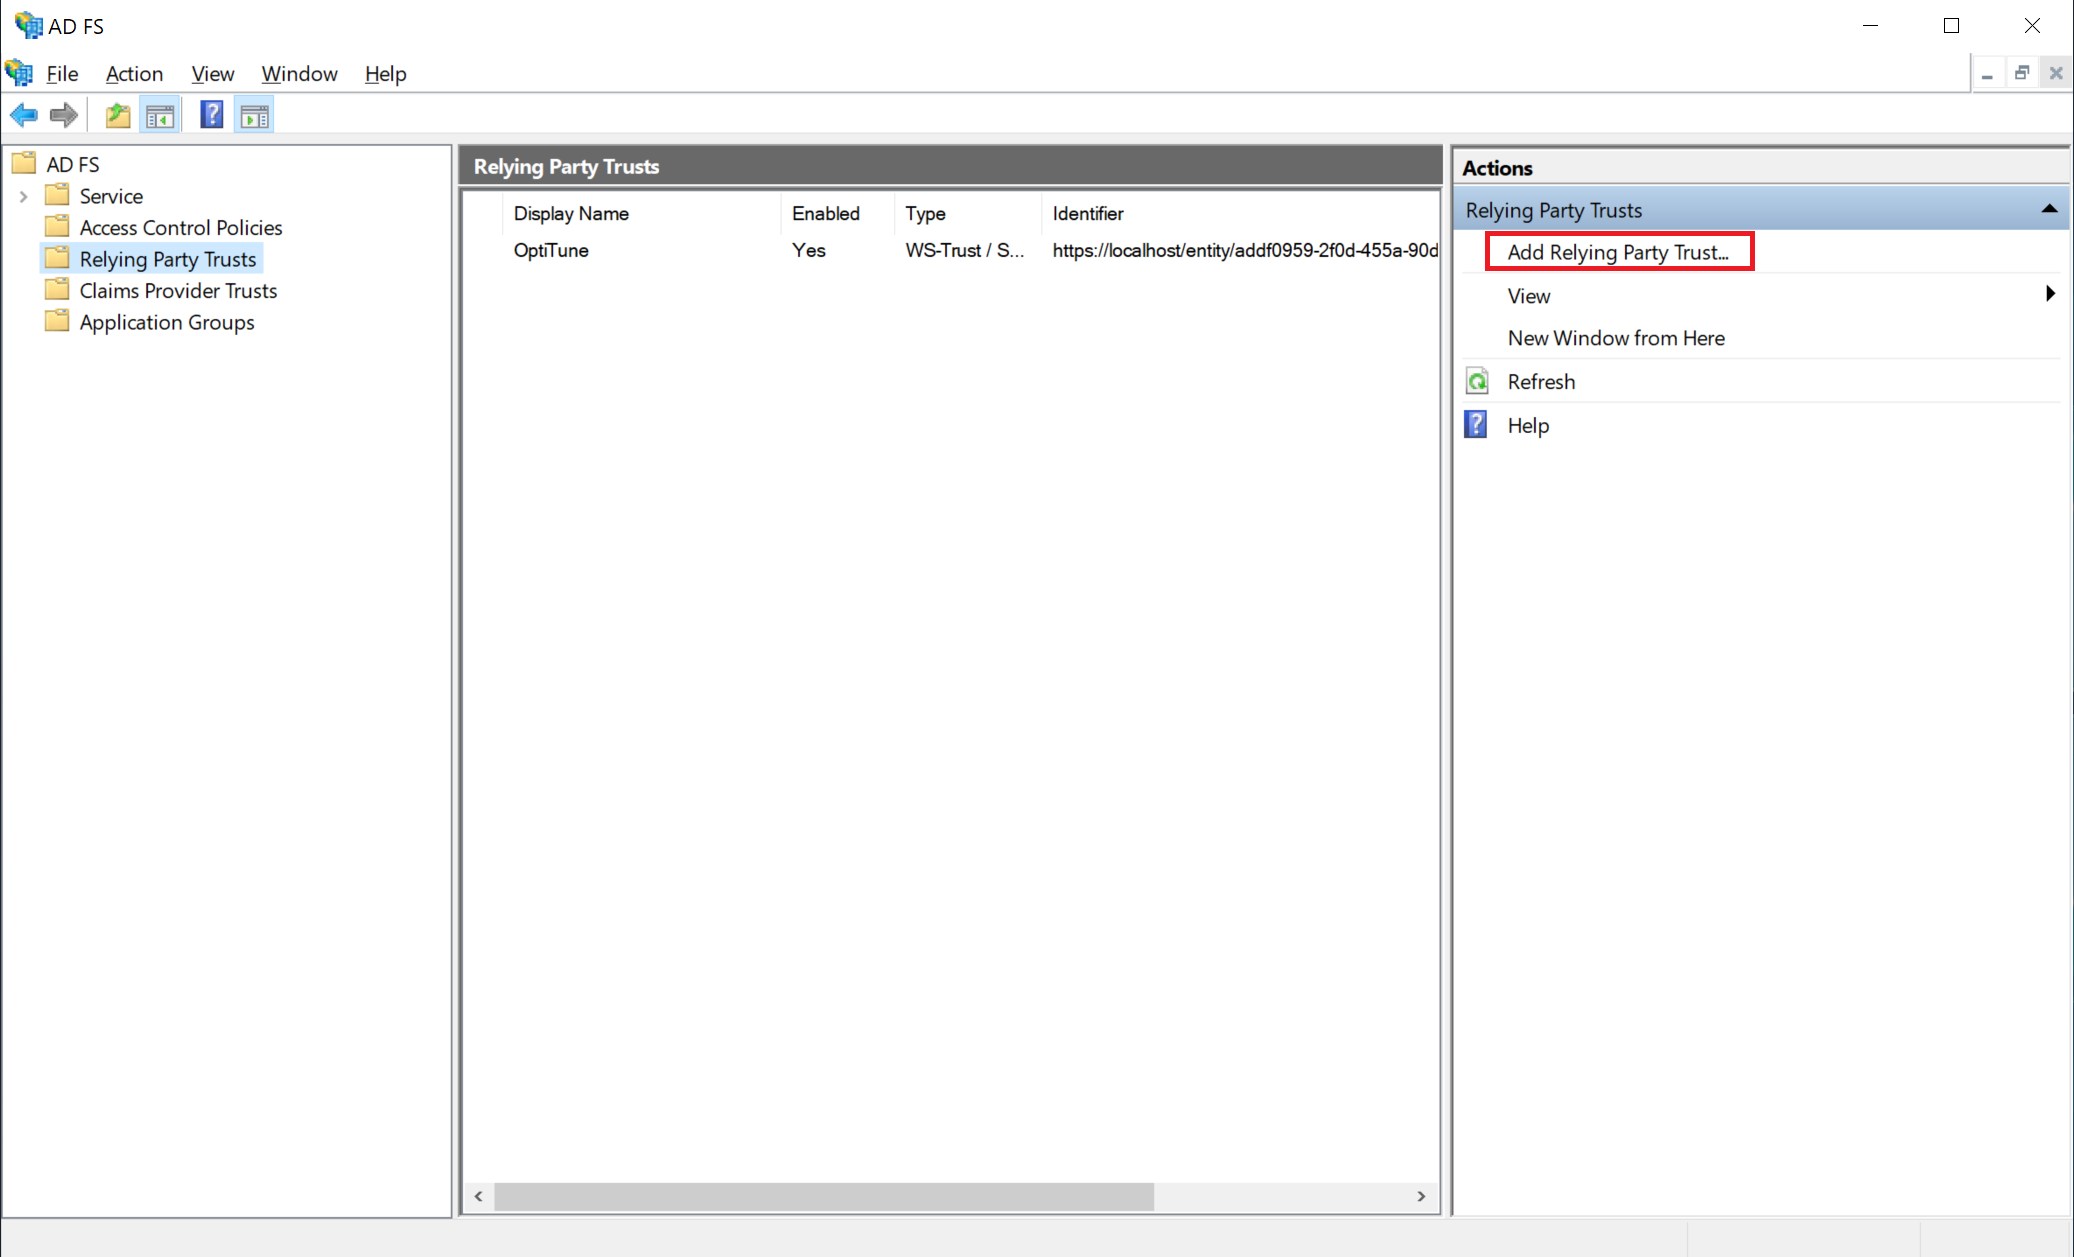Image resolution: width=2074 pixels, height=1257 pixels.
Task: Click New Window from Here action
Action: pyautogui.click(x=1616, y=338)
